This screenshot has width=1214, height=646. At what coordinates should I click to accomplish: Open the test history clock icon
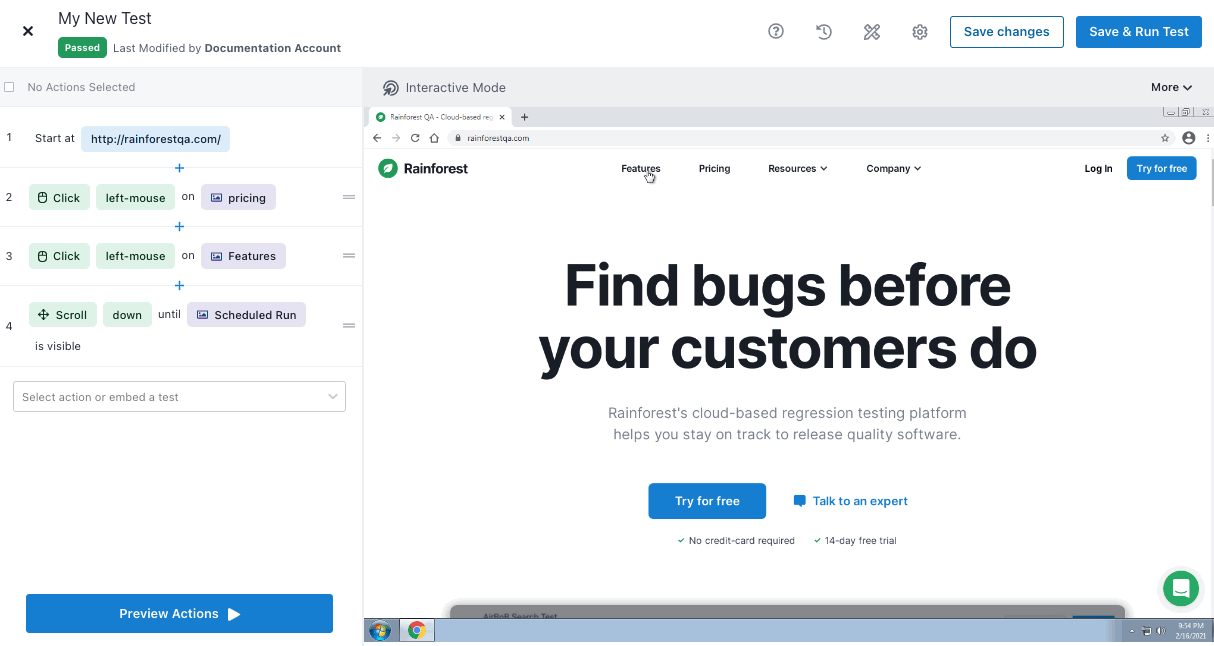coord(824,31)
